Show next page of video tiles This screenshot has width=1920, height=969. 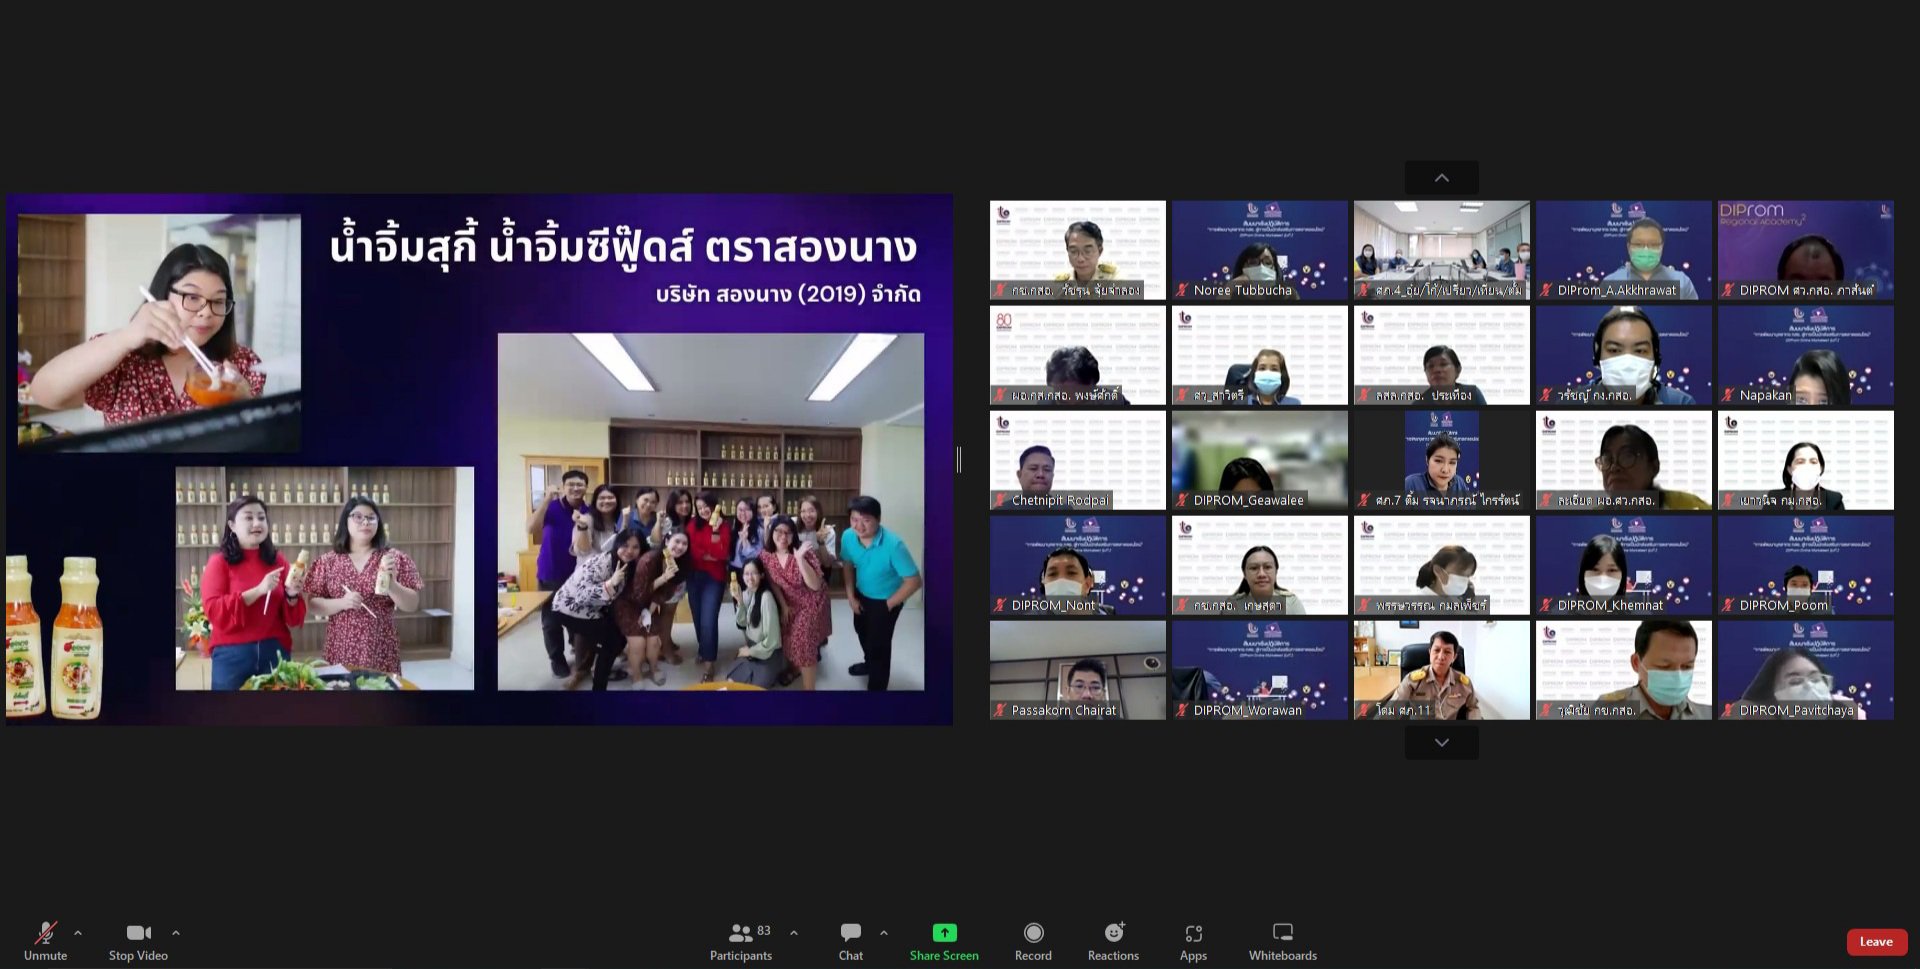(1442, 743)
